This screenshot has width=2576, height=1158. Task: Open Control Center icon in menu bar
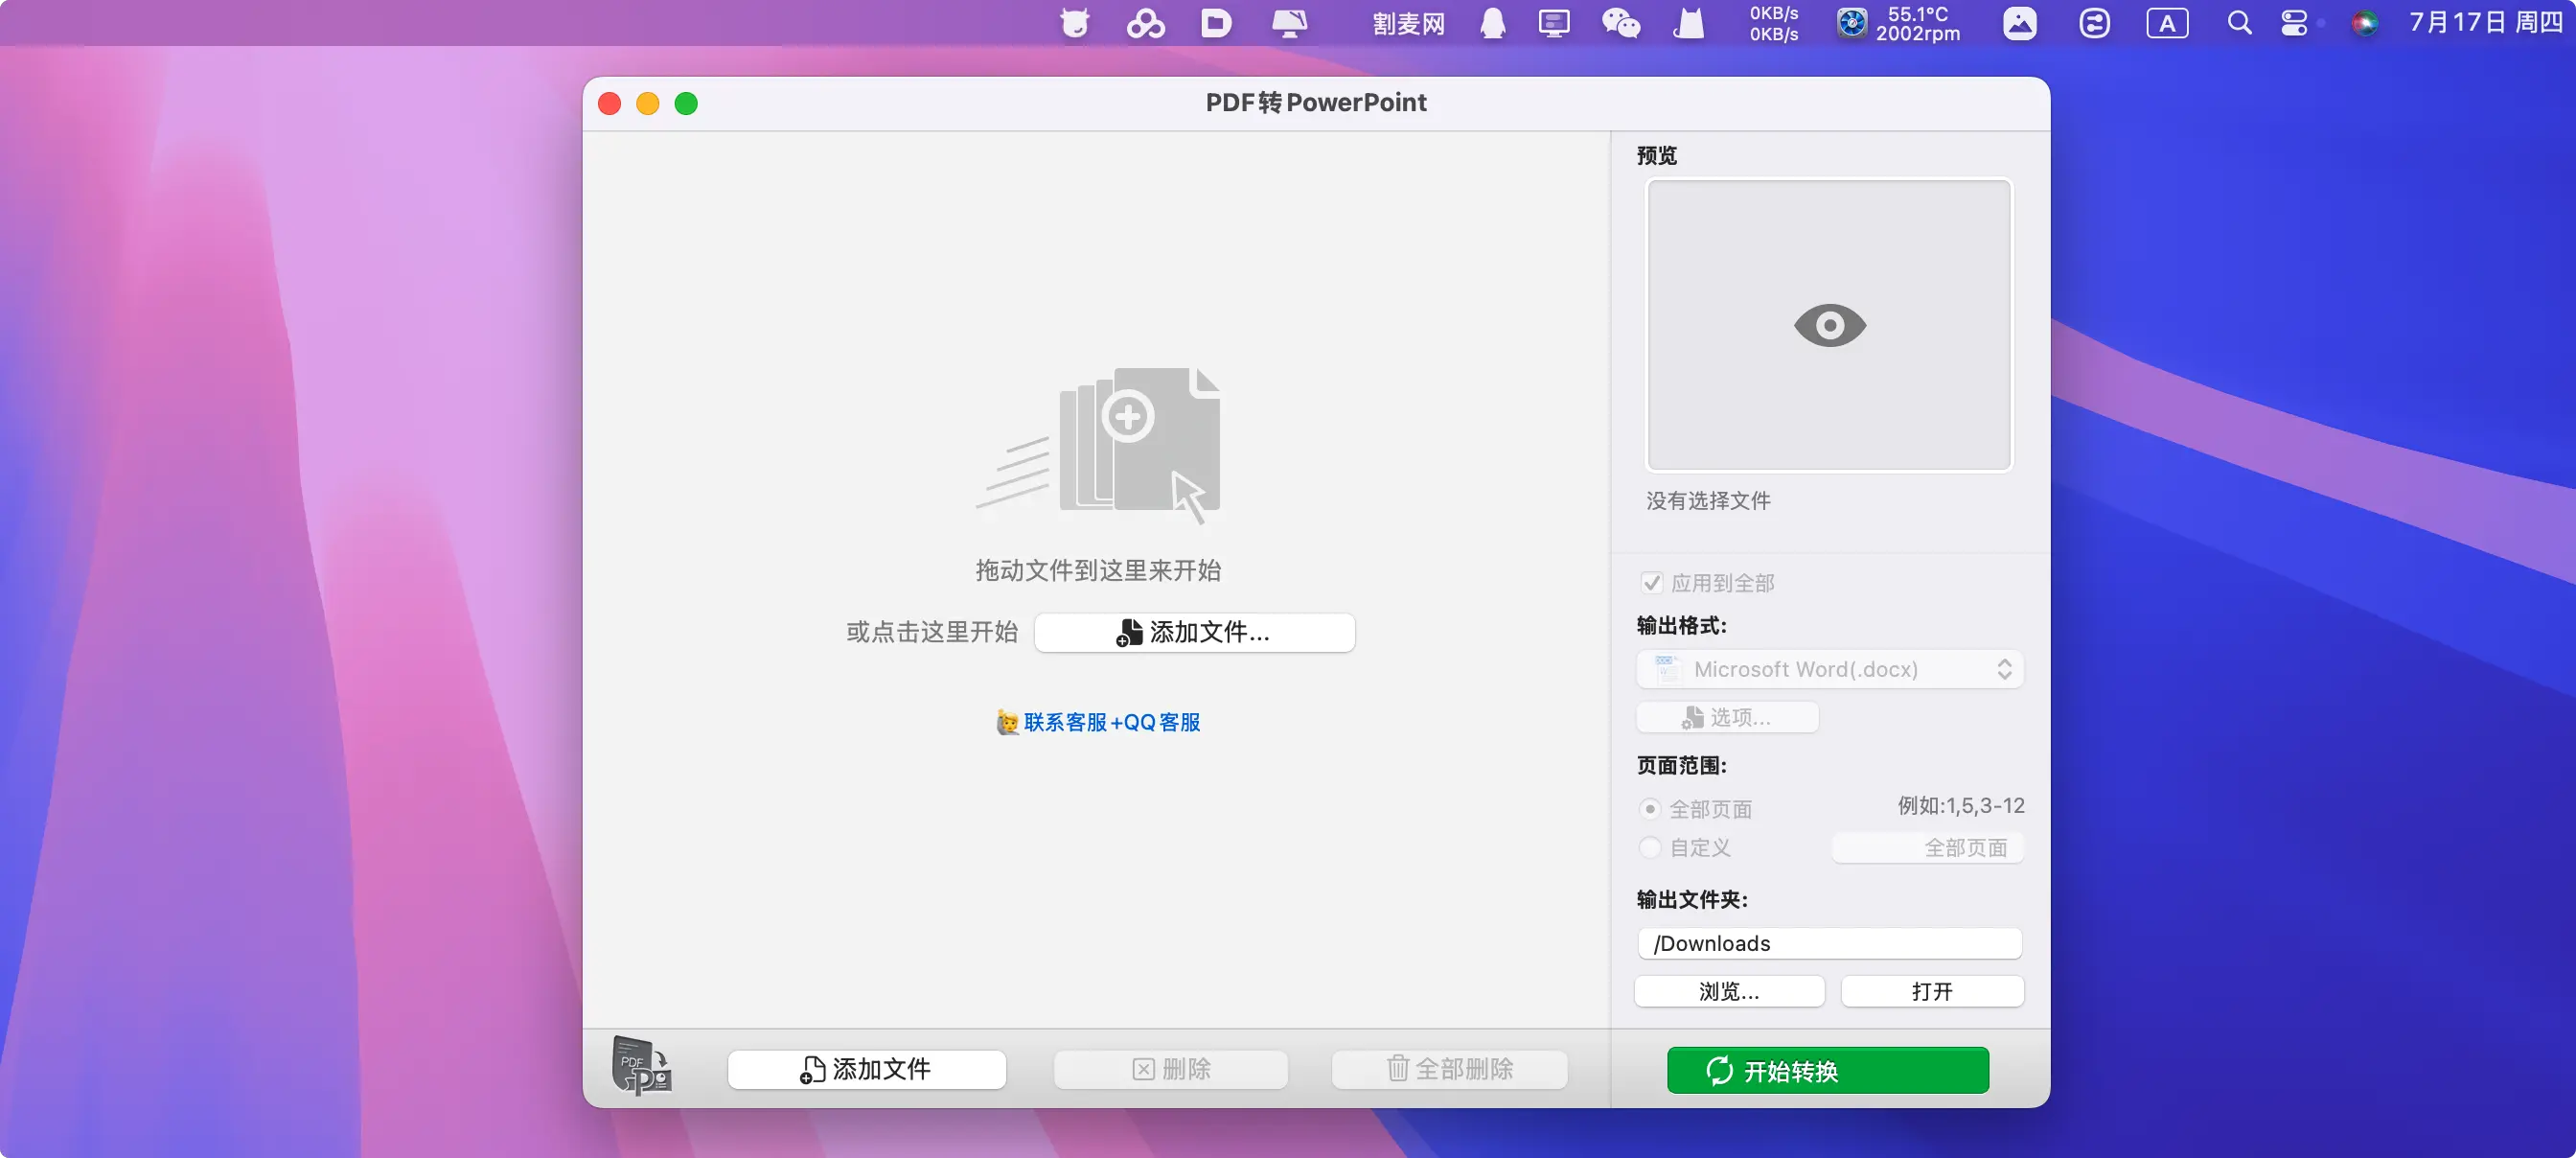click(x=2294, y=23)
